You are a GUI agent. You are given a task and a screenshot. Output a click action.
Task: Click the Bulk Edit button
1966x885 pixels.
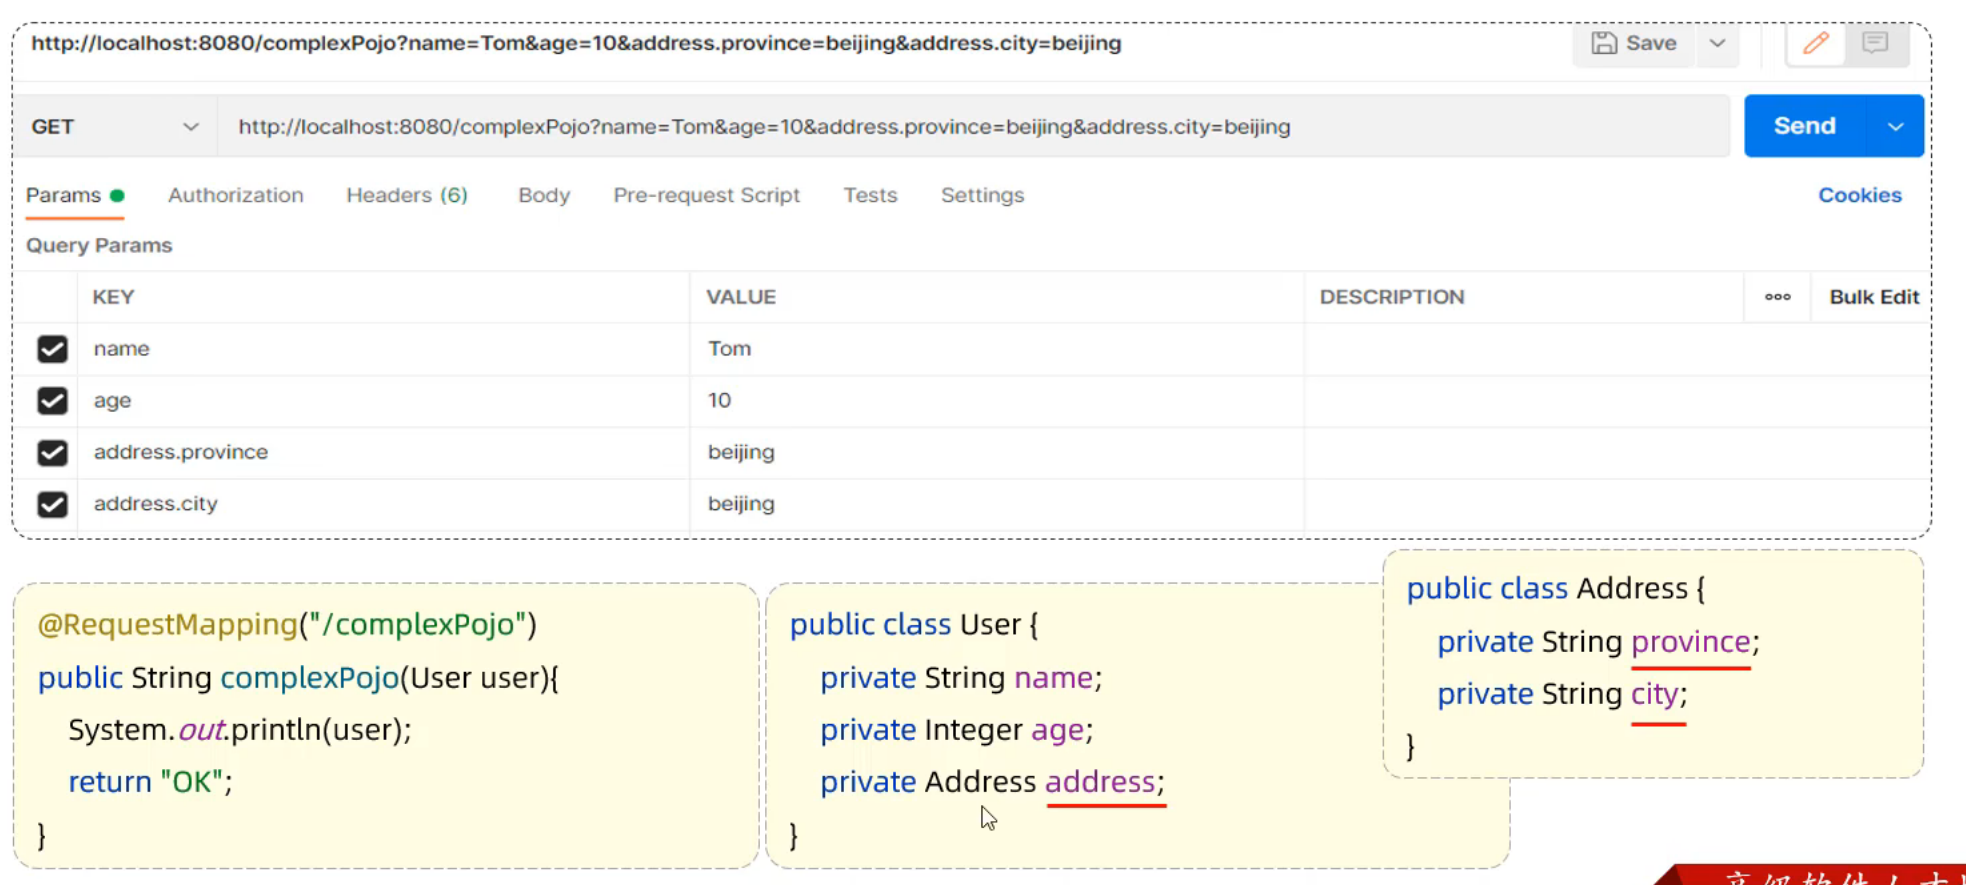click(1873, 297)
